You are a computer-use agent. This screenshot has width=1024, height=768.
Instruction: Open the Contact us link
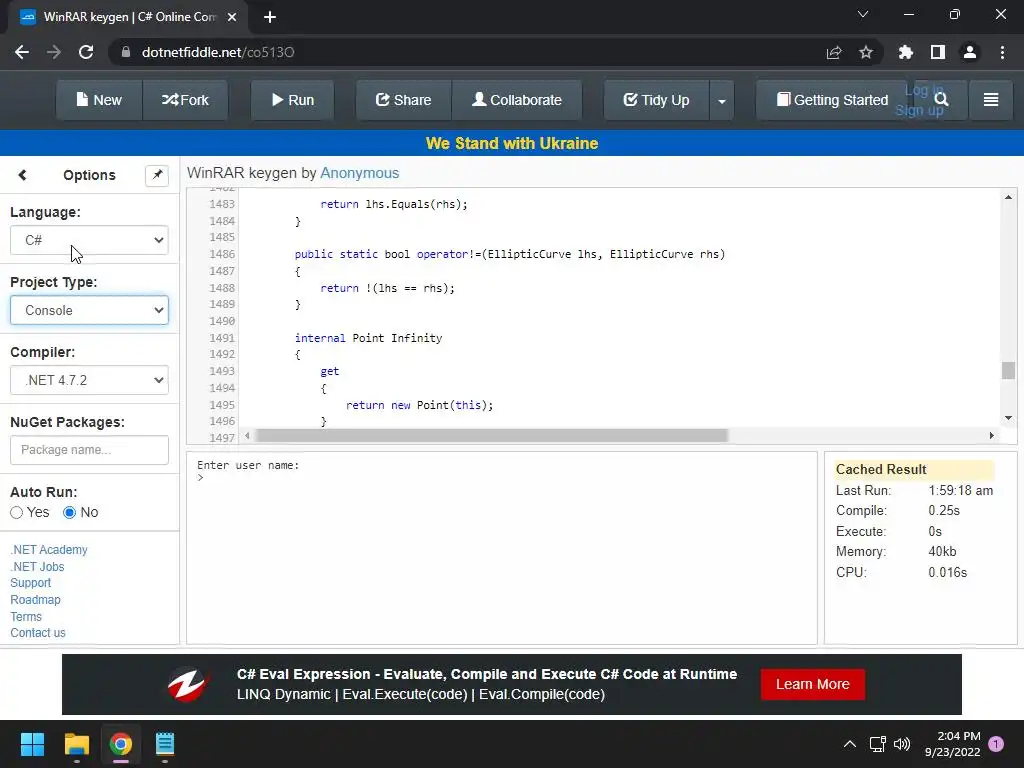tap(38, 633)
